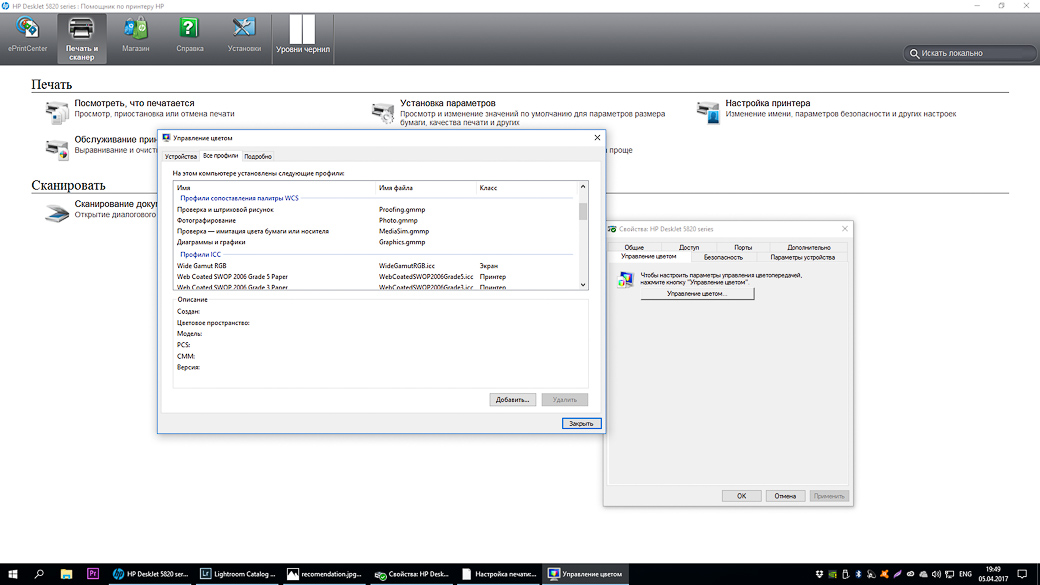Open the Дополнительно tab in printer properties

pos(809,247)
